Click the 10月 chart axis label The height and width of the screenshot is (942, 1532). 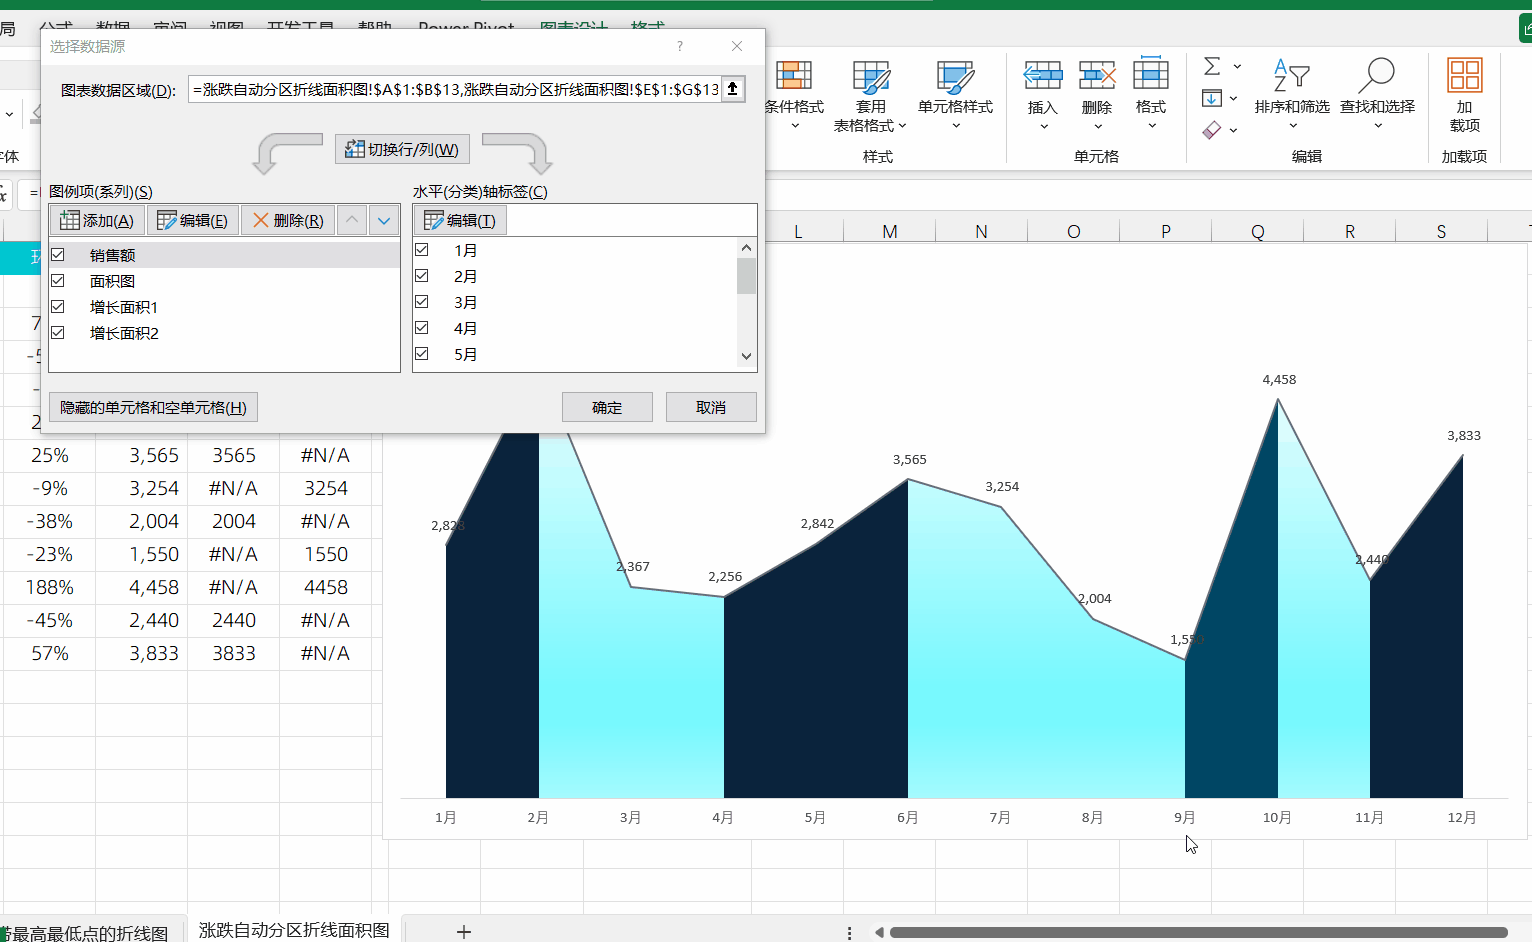click(x=1277, y=818)
